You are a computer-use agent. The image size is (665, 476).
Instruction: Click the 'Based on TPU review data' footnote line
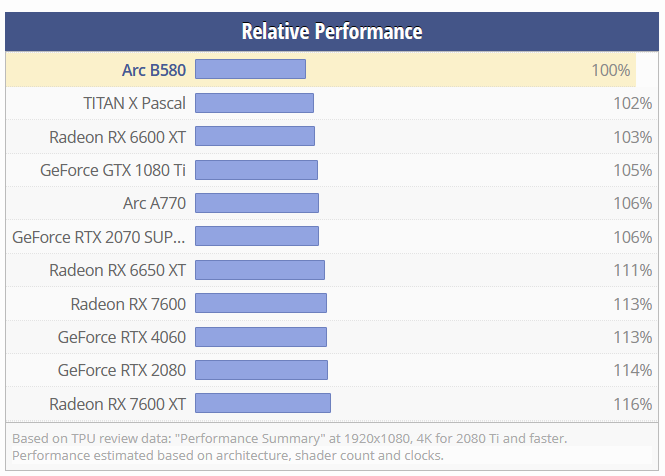click(290, 438)
